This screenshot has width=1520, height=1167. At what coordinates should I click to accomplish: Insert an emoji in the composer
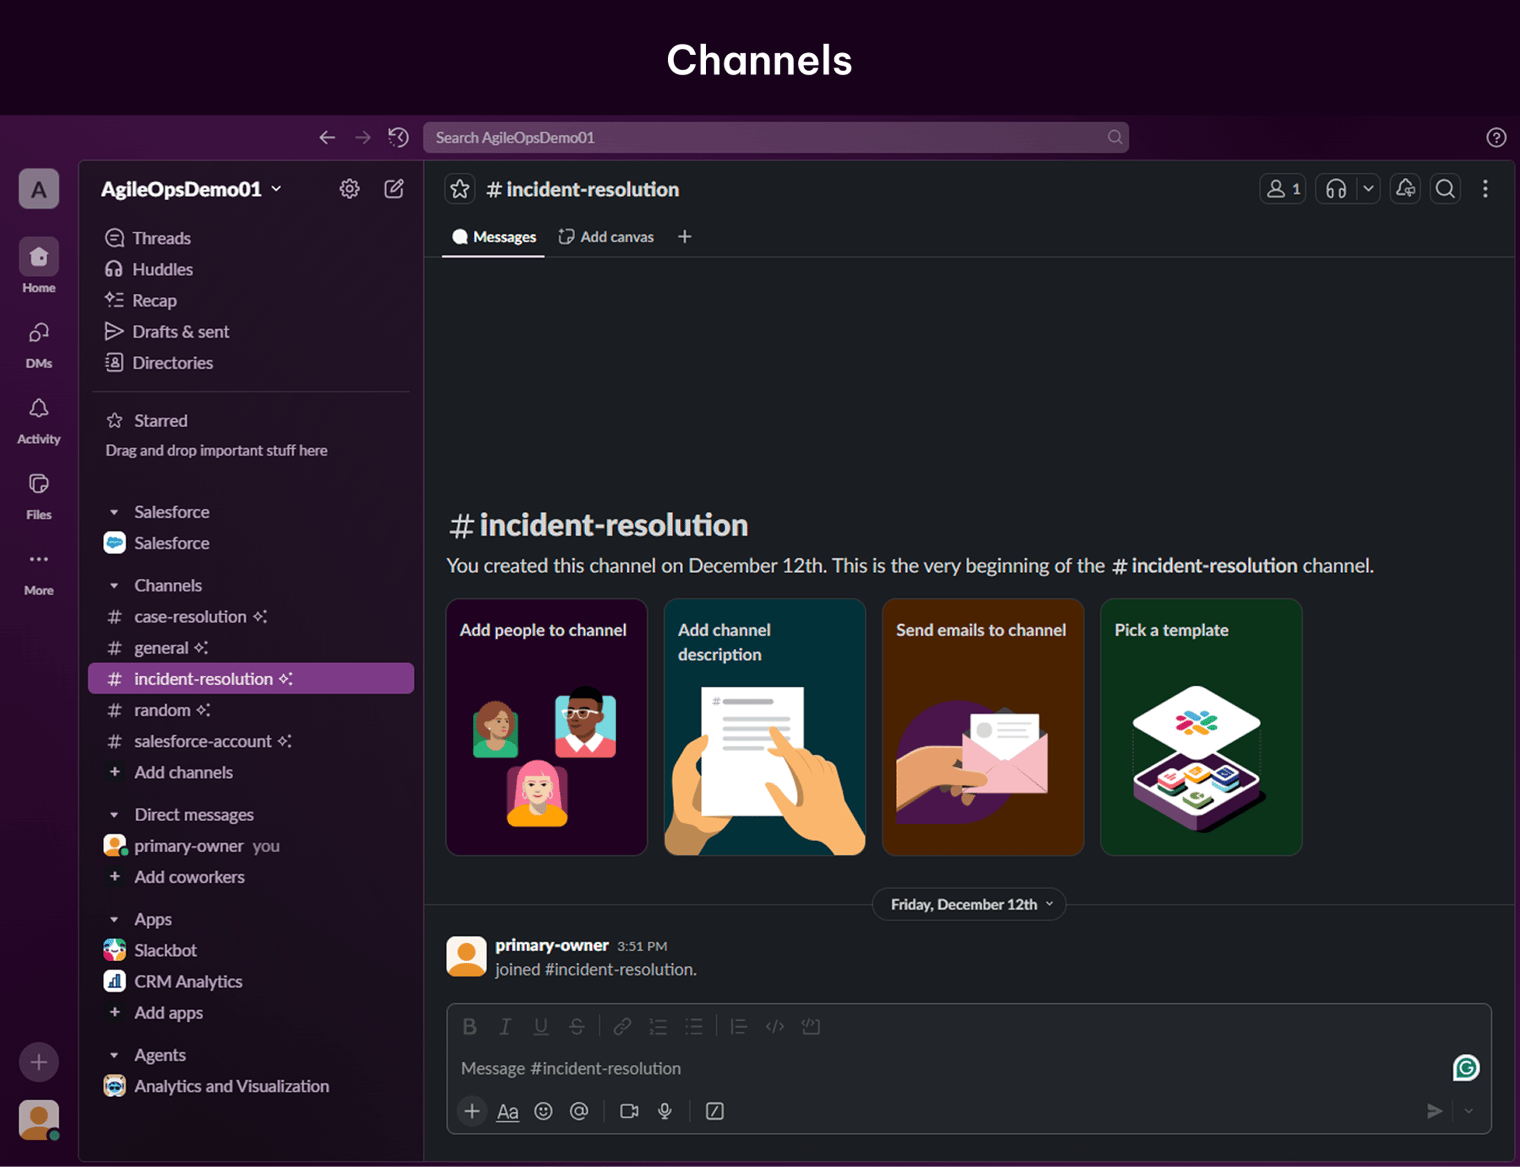point(543,1111)
